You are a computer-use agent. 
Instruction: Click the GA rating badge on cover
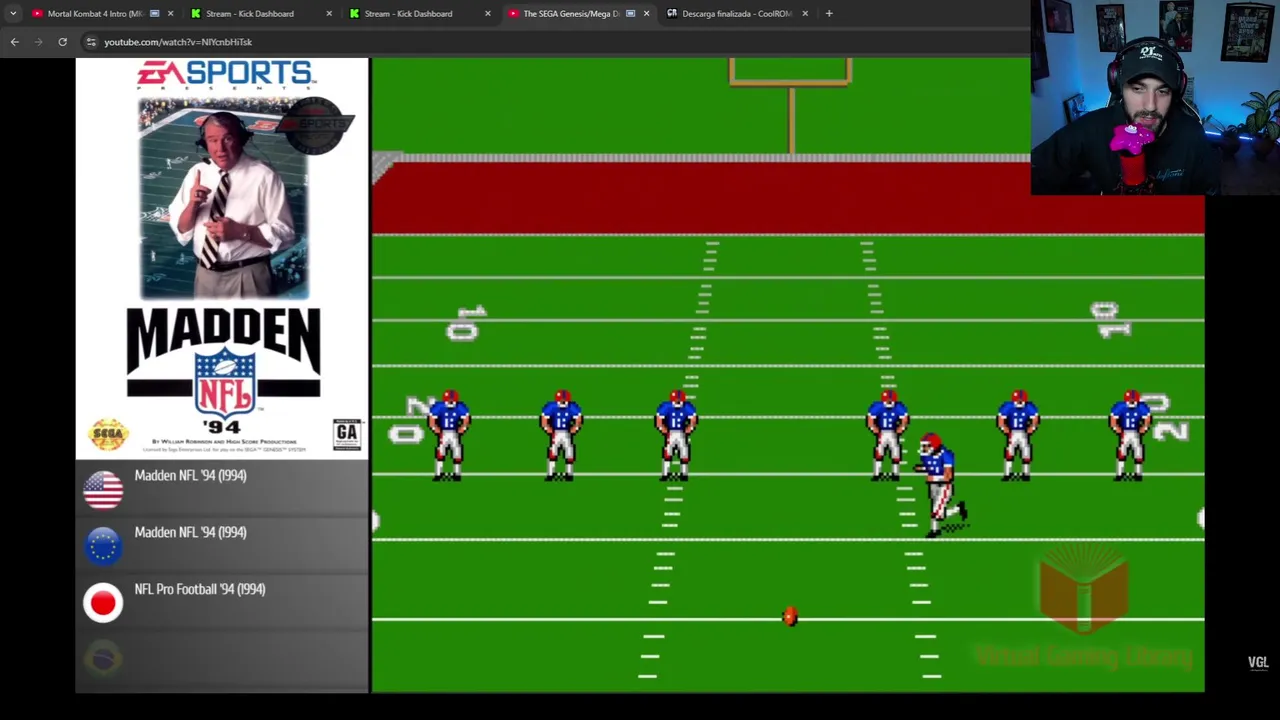click(346, 435)
